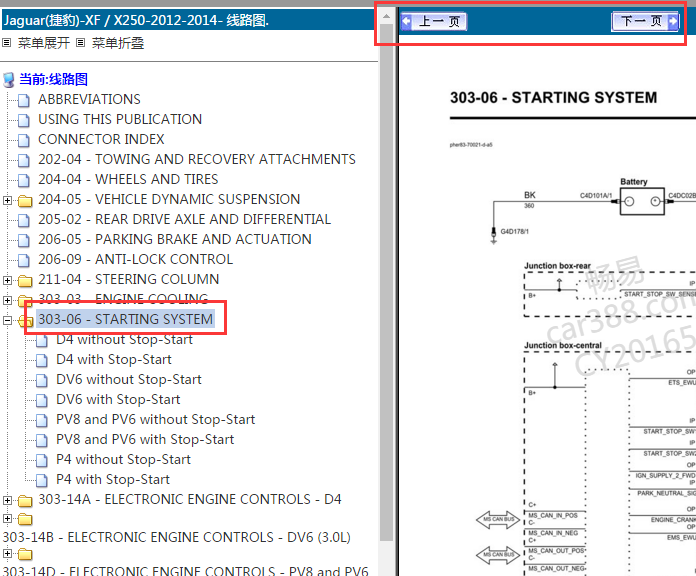Open D4 without Stop-Start diagram
The height and width of the screenshot is (576, 696).
[124, 339]
